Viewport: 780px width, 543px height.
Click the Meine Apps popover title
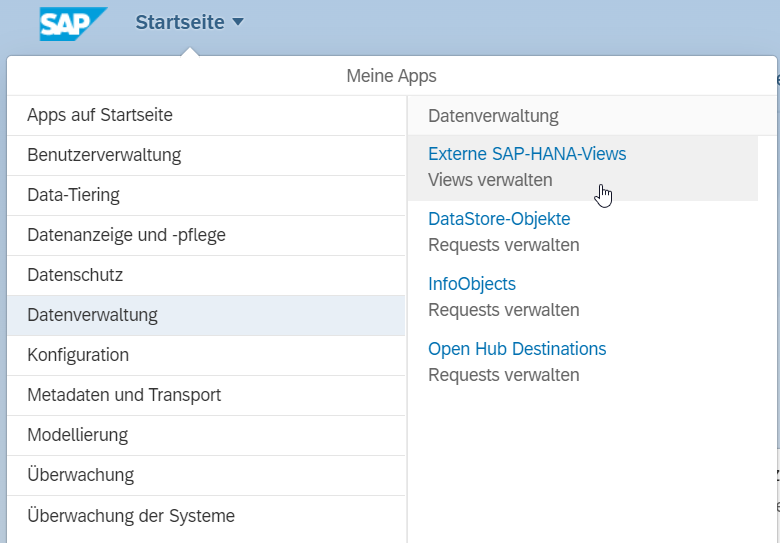pos(391,76)
